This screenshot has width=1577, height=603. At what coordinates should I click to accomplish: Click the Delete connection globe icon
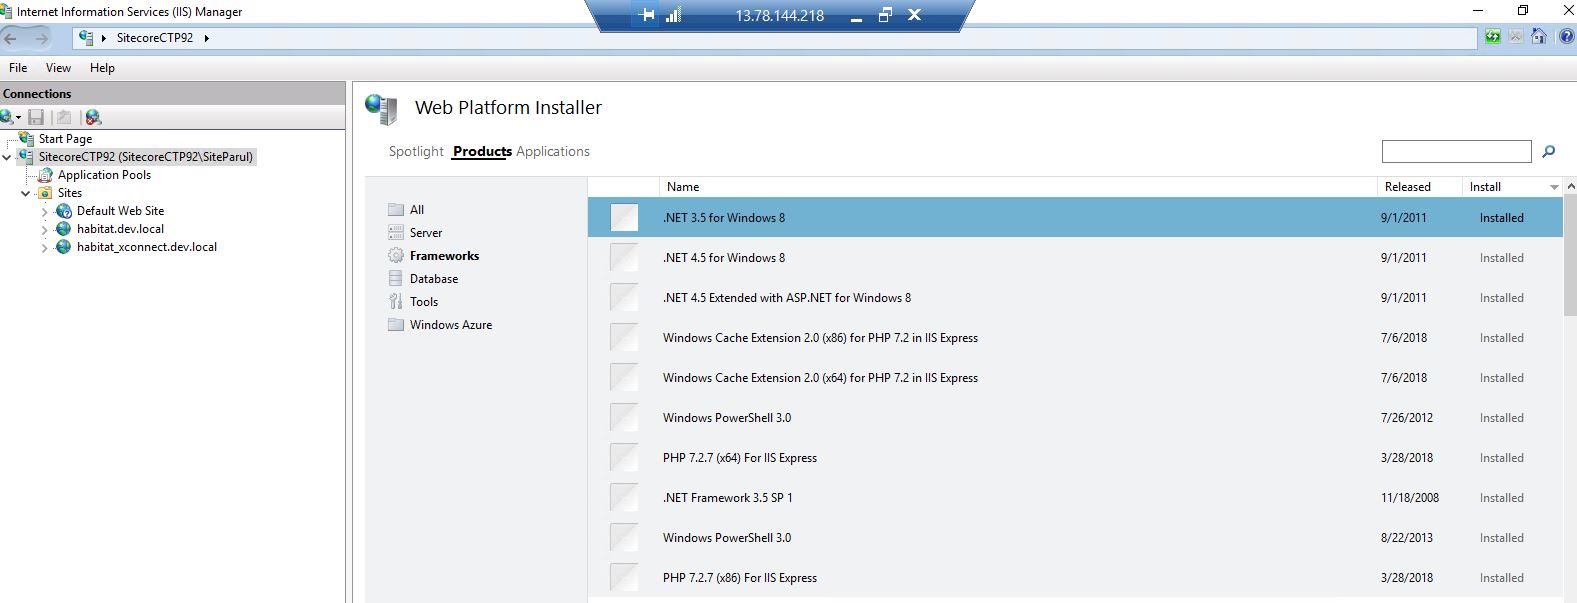click(x=93, y=117)
